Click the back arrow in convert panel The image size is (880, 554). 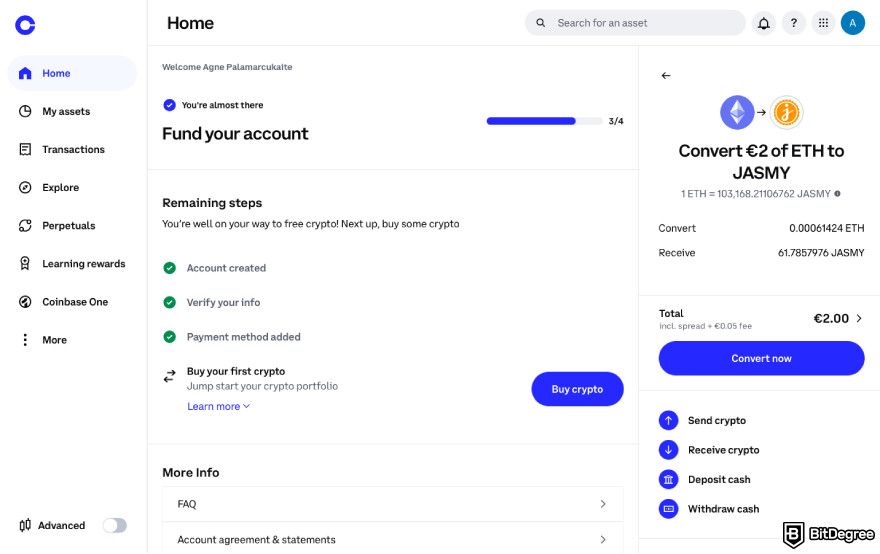(666, 76)
